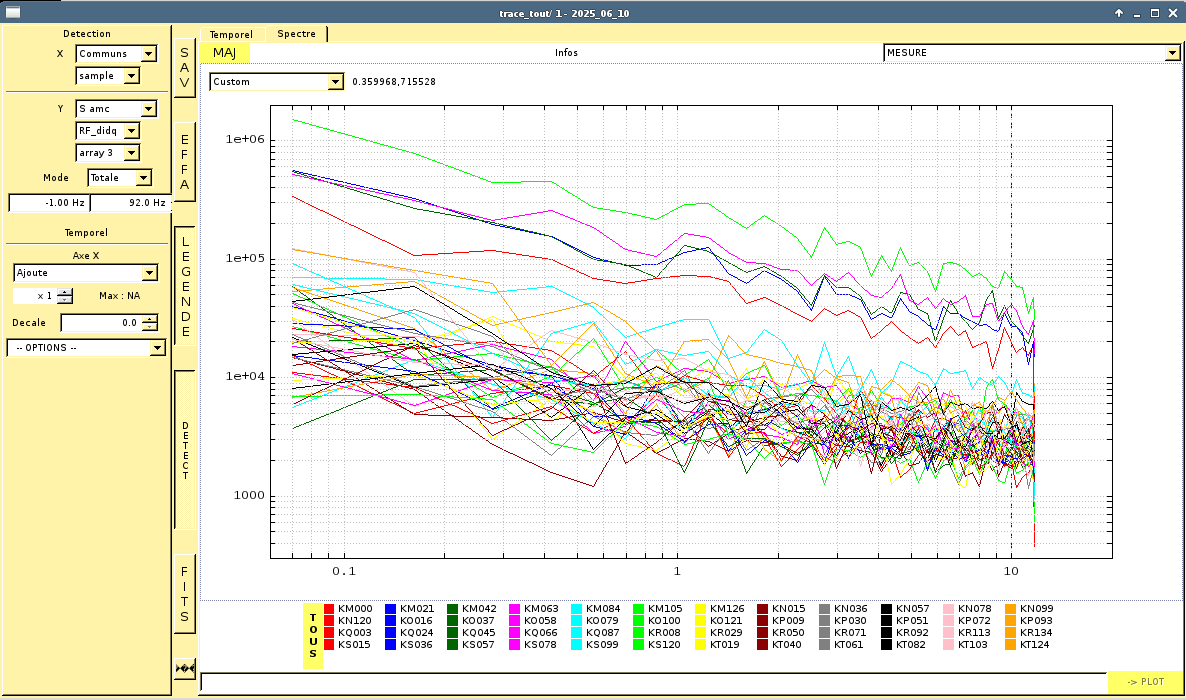
Task: Toggle the vertical LEGENDE button
Action: 184,286
